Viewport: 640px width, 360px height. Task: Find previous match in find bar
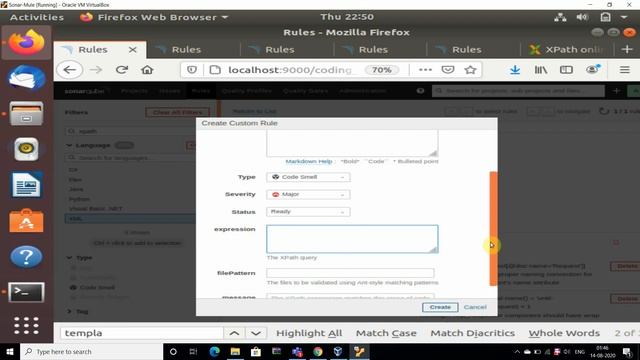coord(234,333)
